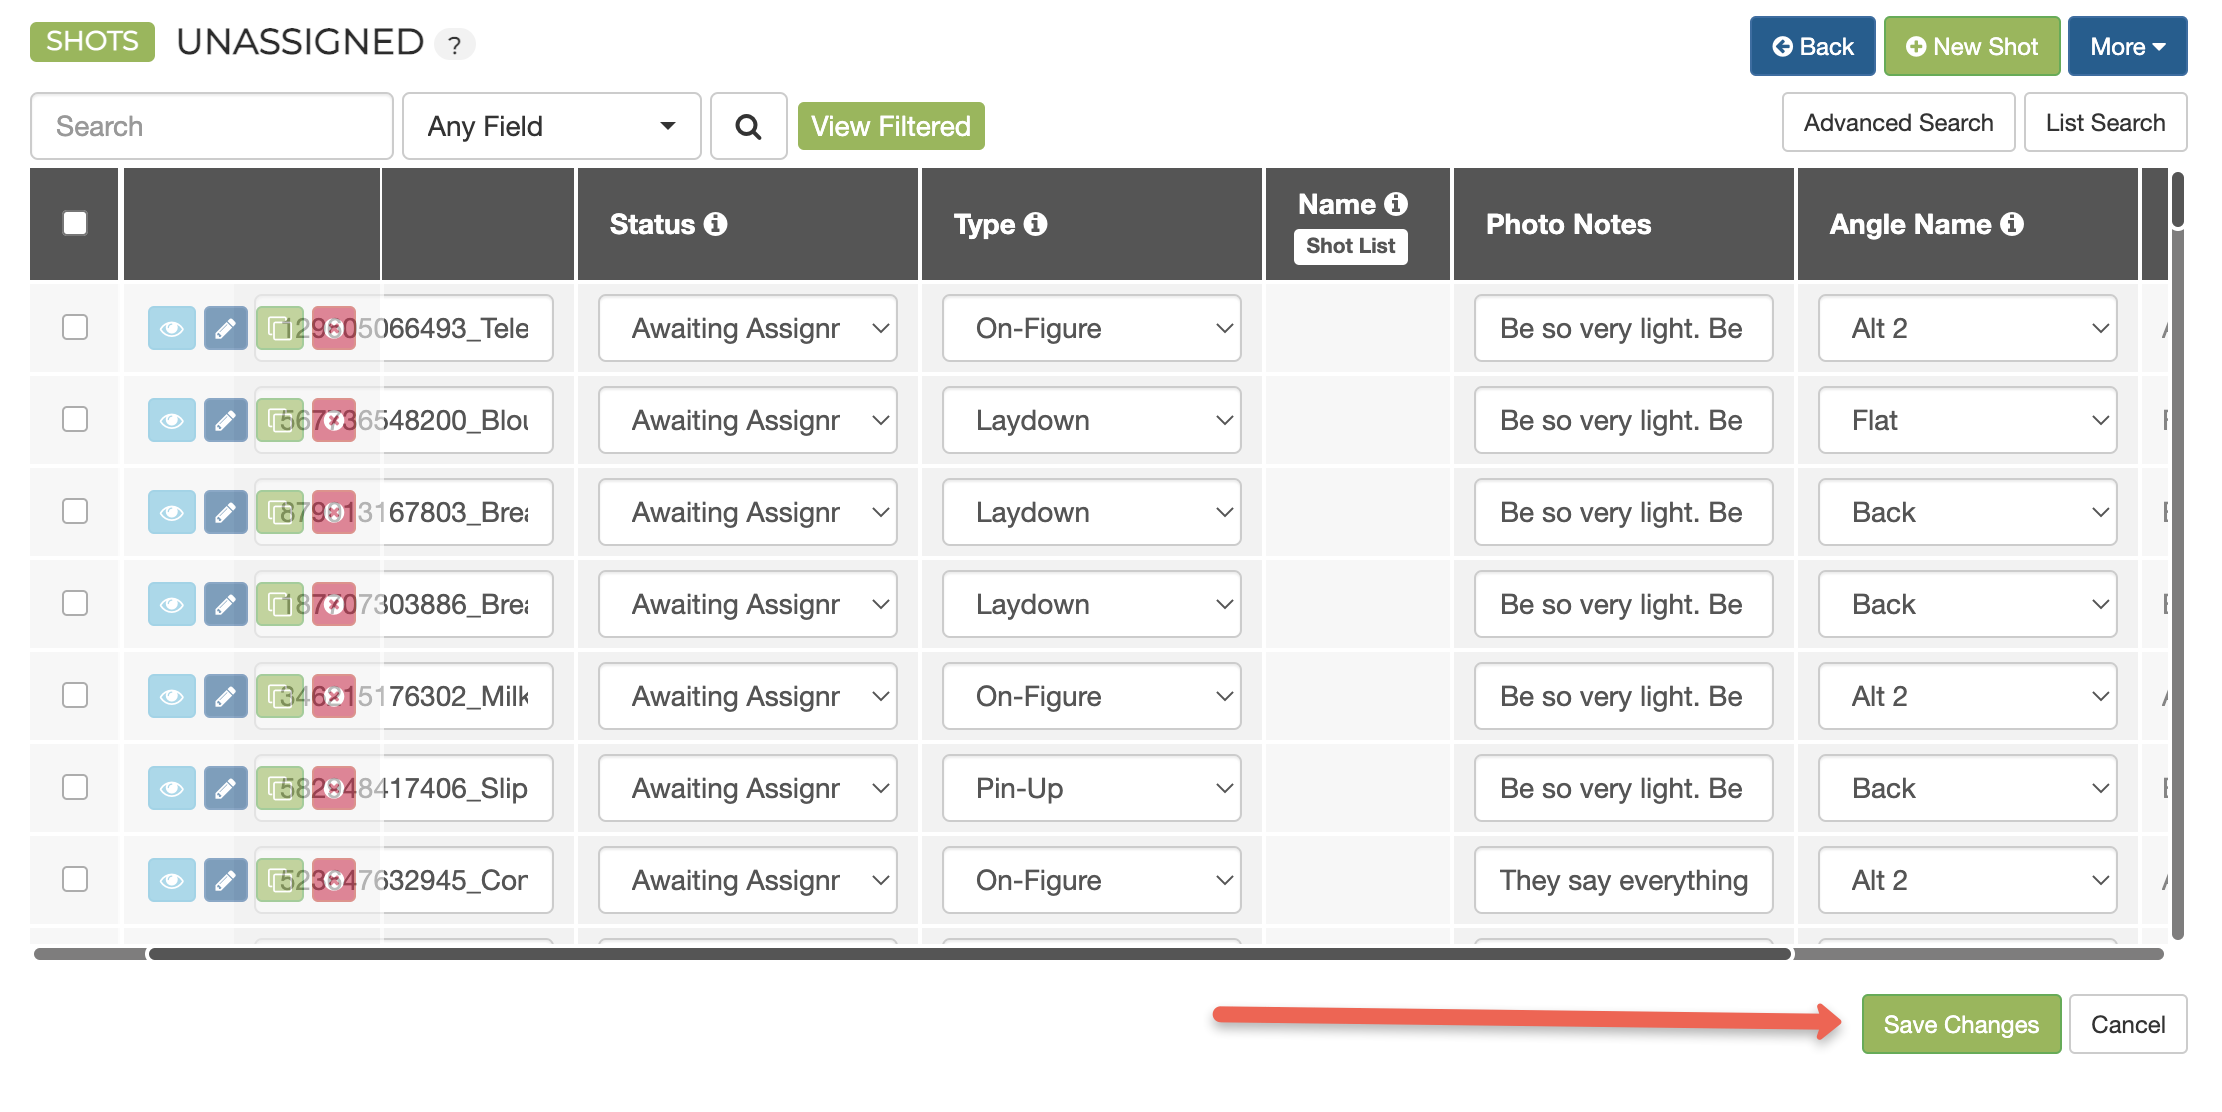Open Type dropdown showing Pin-Up
2222x1112 pixels.
coord(1091,789)
